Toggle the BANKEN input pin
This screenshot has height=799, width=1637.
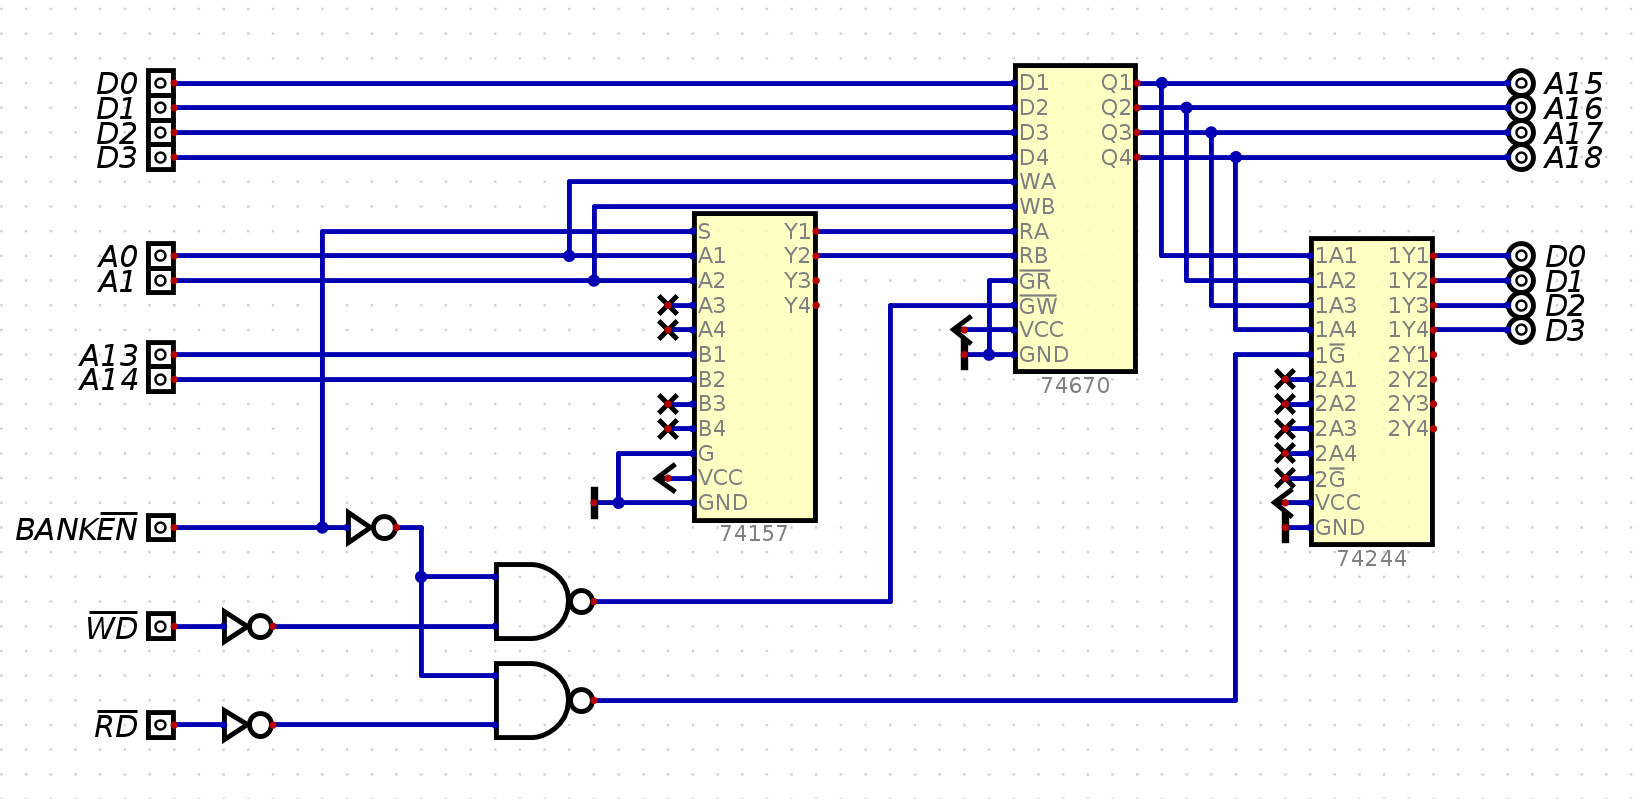160,527
